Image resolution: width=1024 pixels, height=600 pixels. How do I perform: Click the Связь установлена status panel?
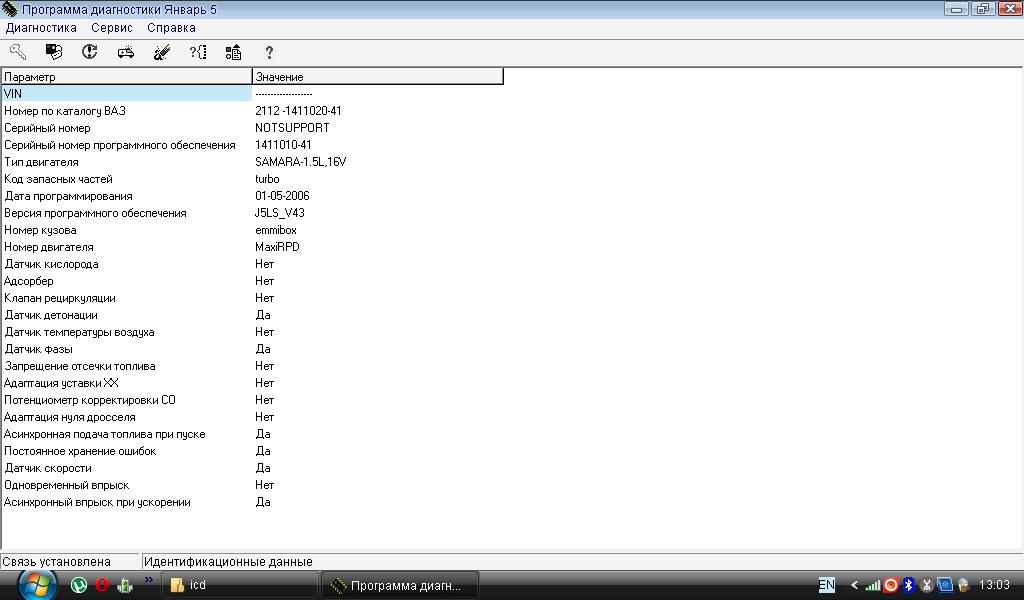(70, 561)
